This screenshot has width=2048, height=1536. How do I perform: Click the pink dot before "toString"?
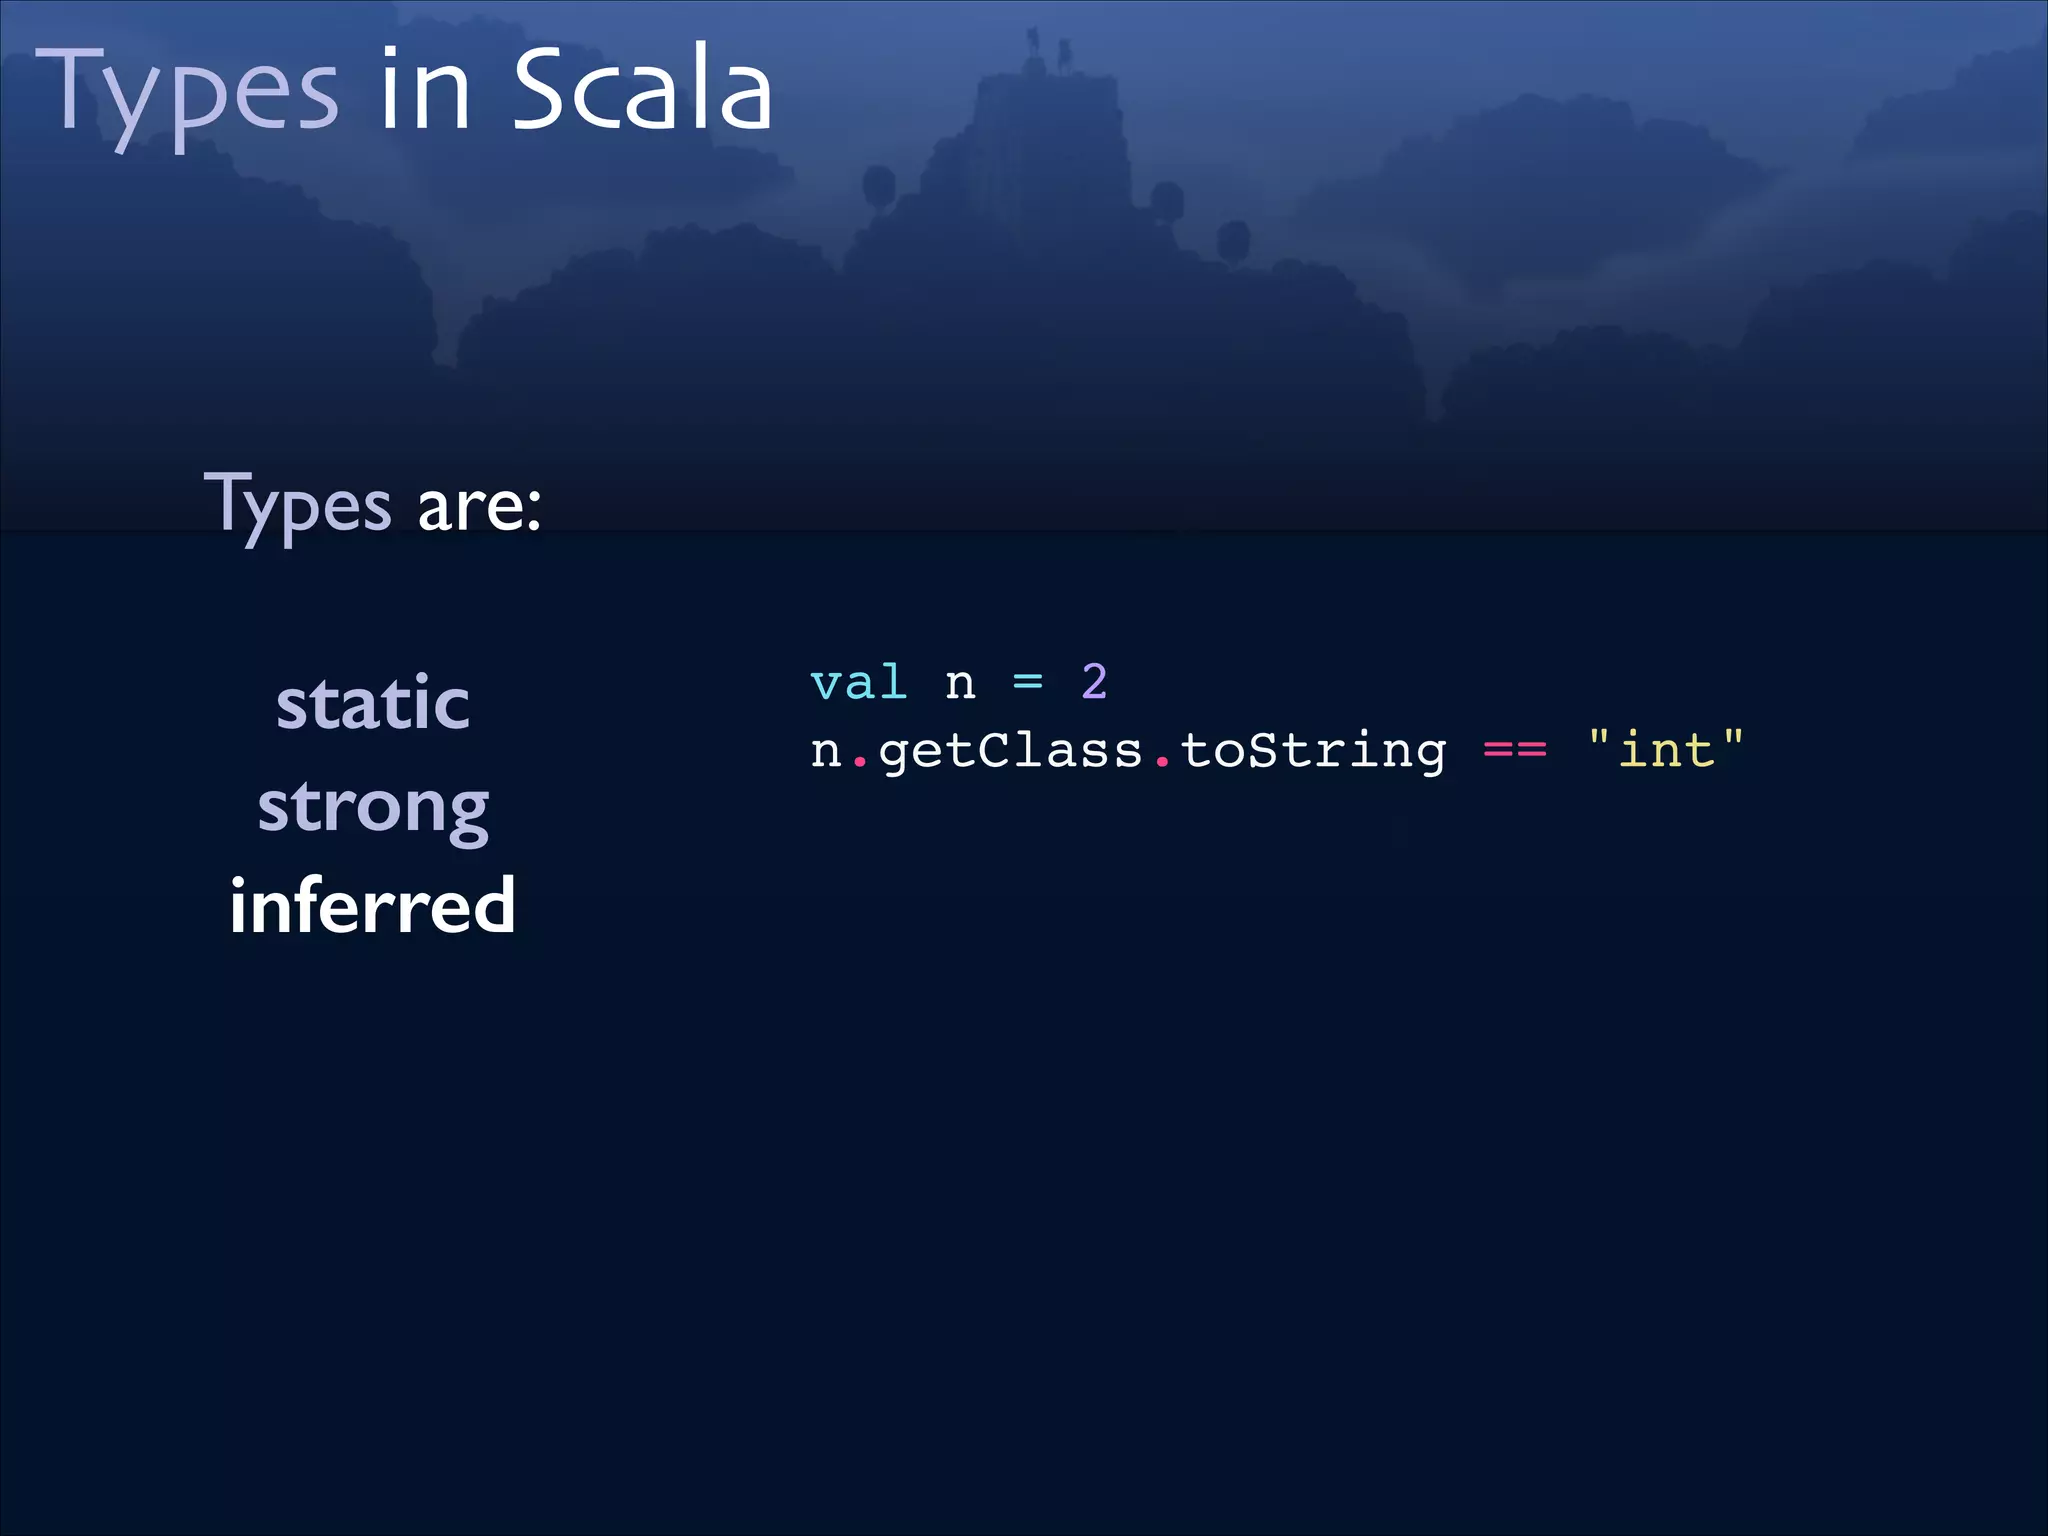click(x=1162, y=764)
